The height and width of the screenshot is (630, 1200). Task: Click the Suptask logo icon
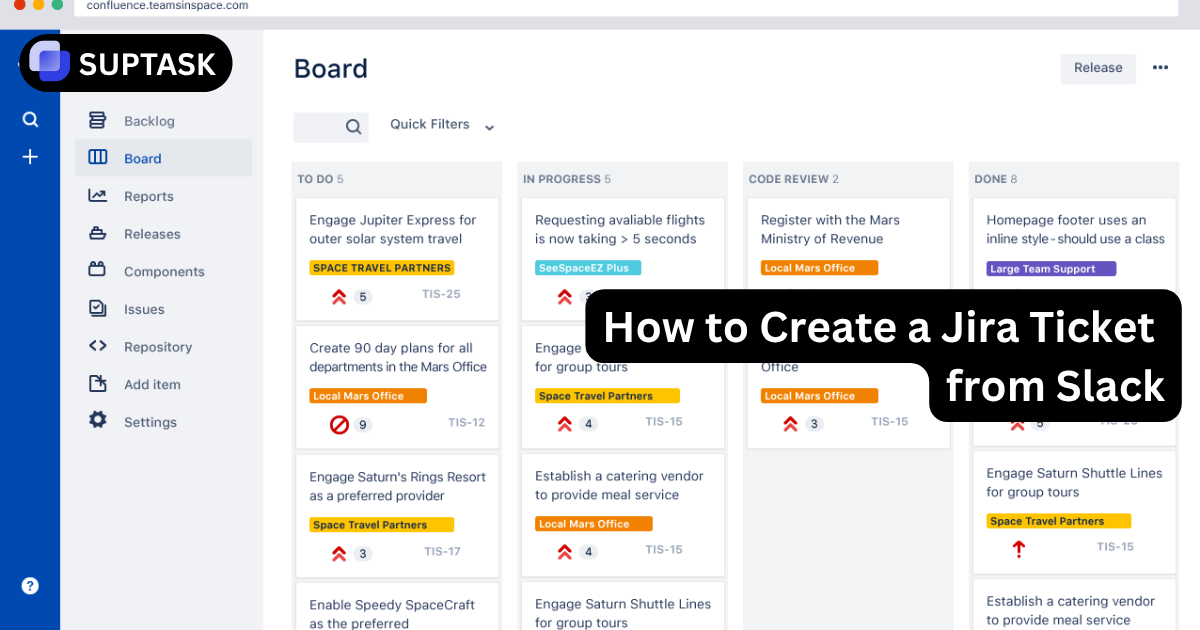point(47,62)
